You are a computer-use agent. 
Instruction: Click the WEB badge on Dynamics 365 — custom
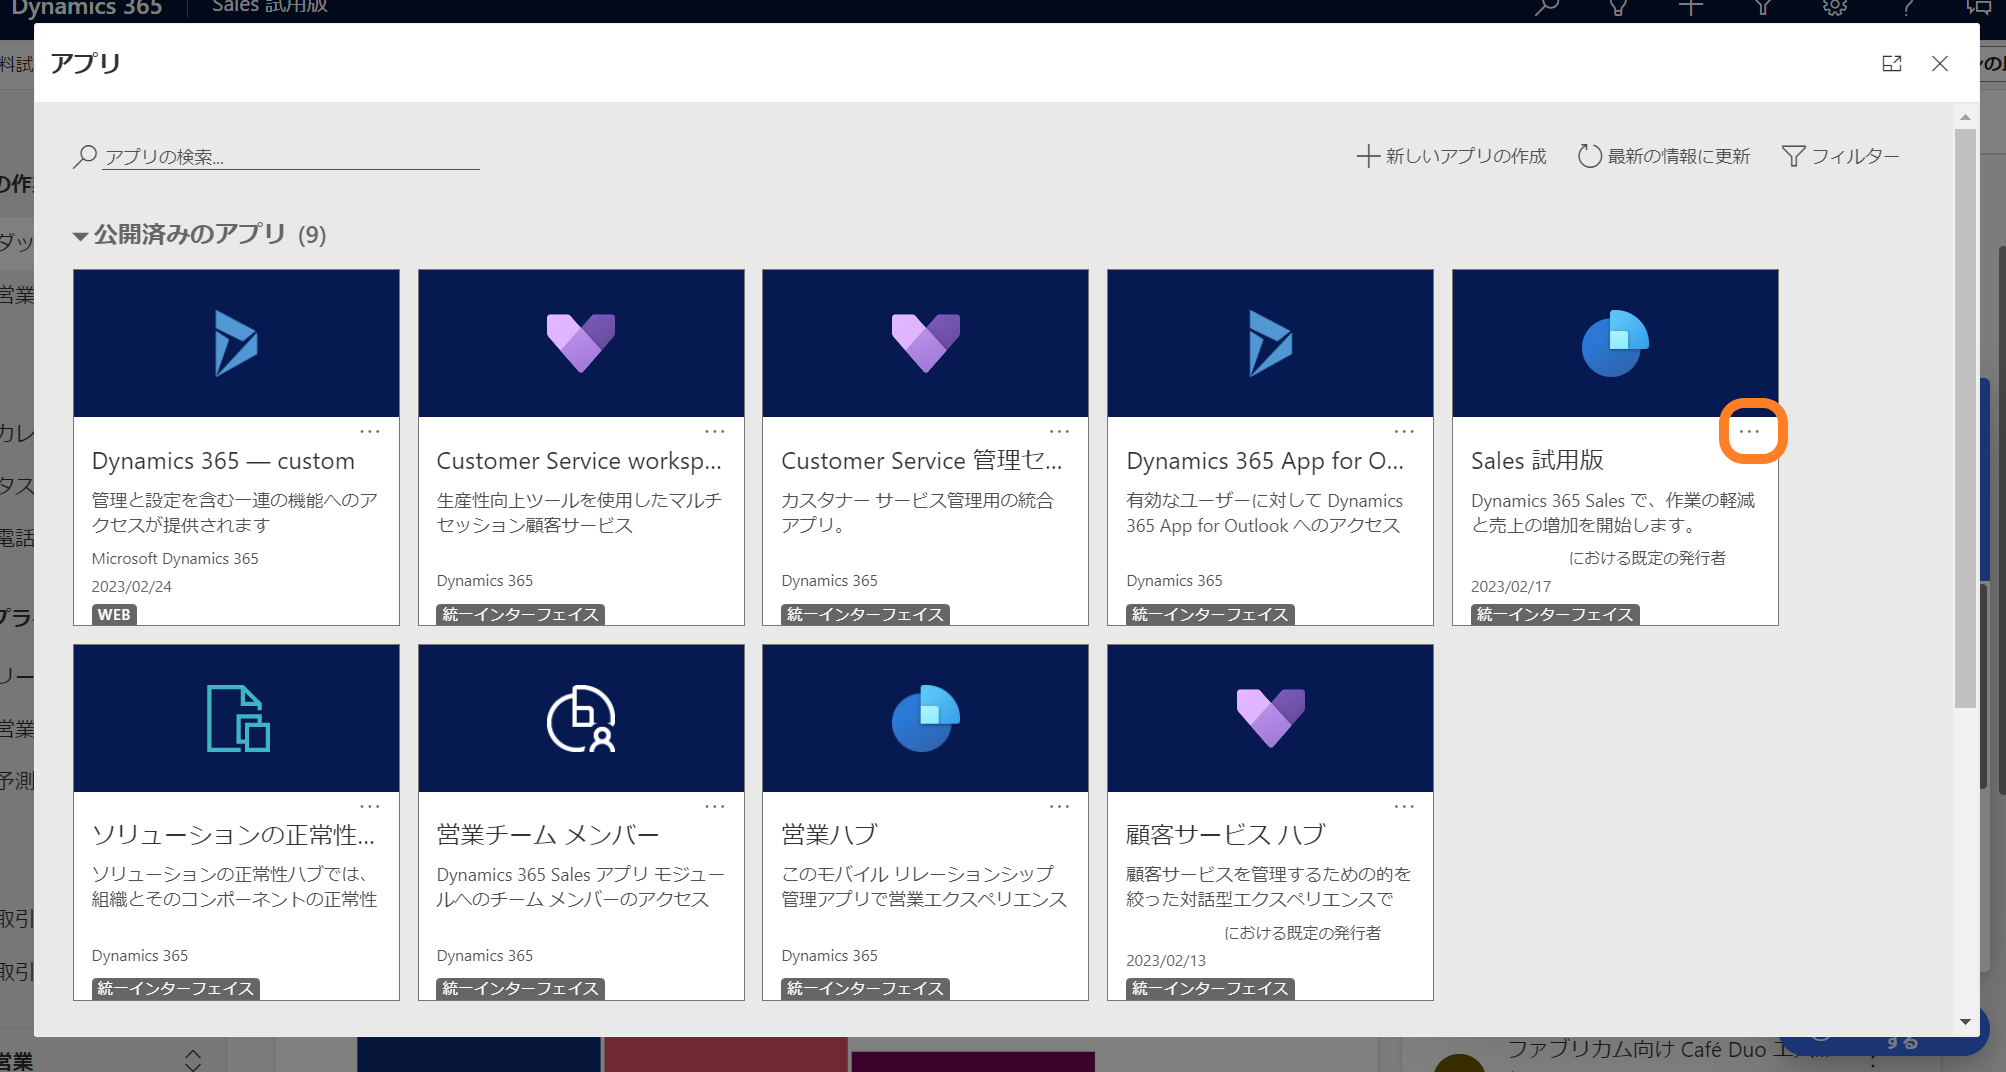114,615
